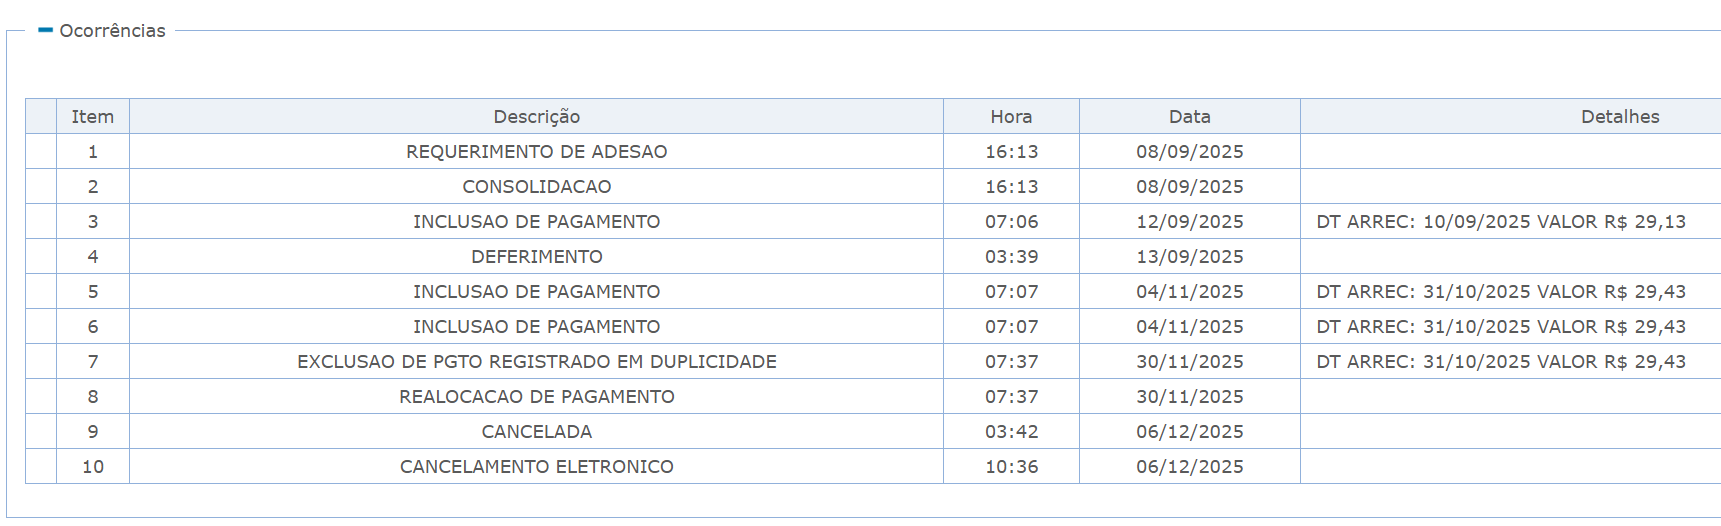Click the Item column header

pos(93,116)
